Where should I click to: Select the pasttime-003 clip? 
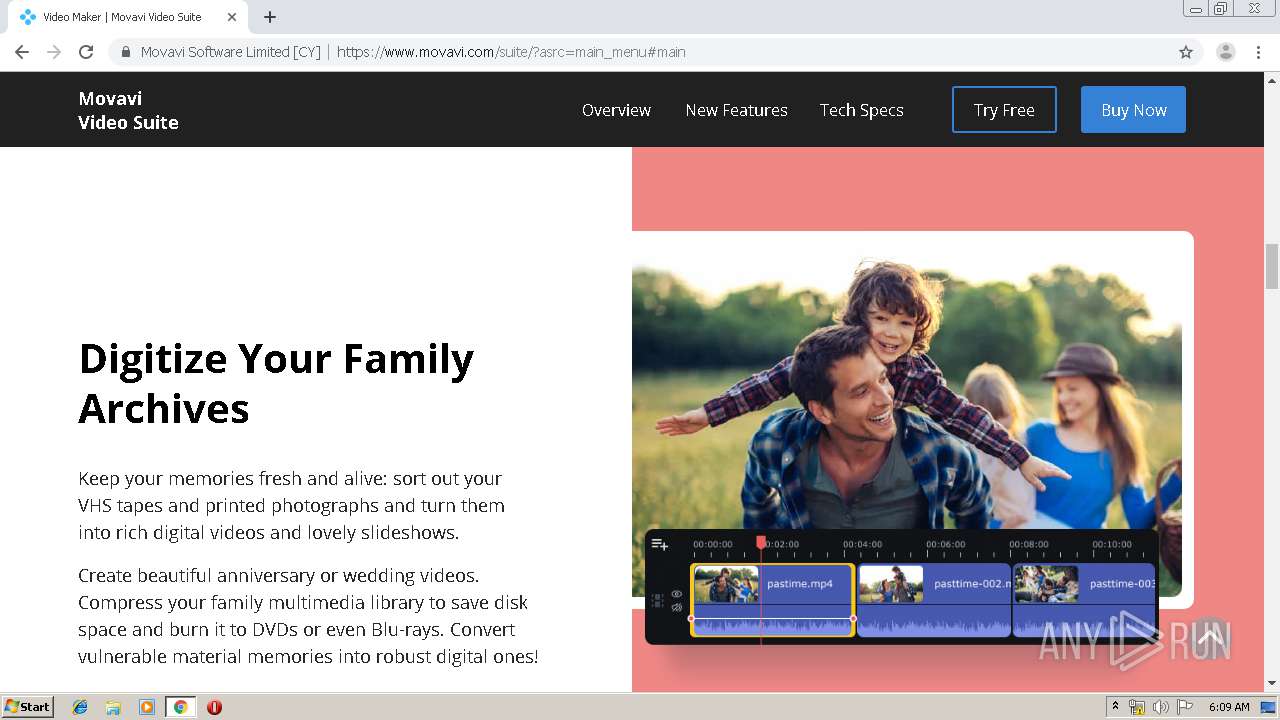[1084, 599]
